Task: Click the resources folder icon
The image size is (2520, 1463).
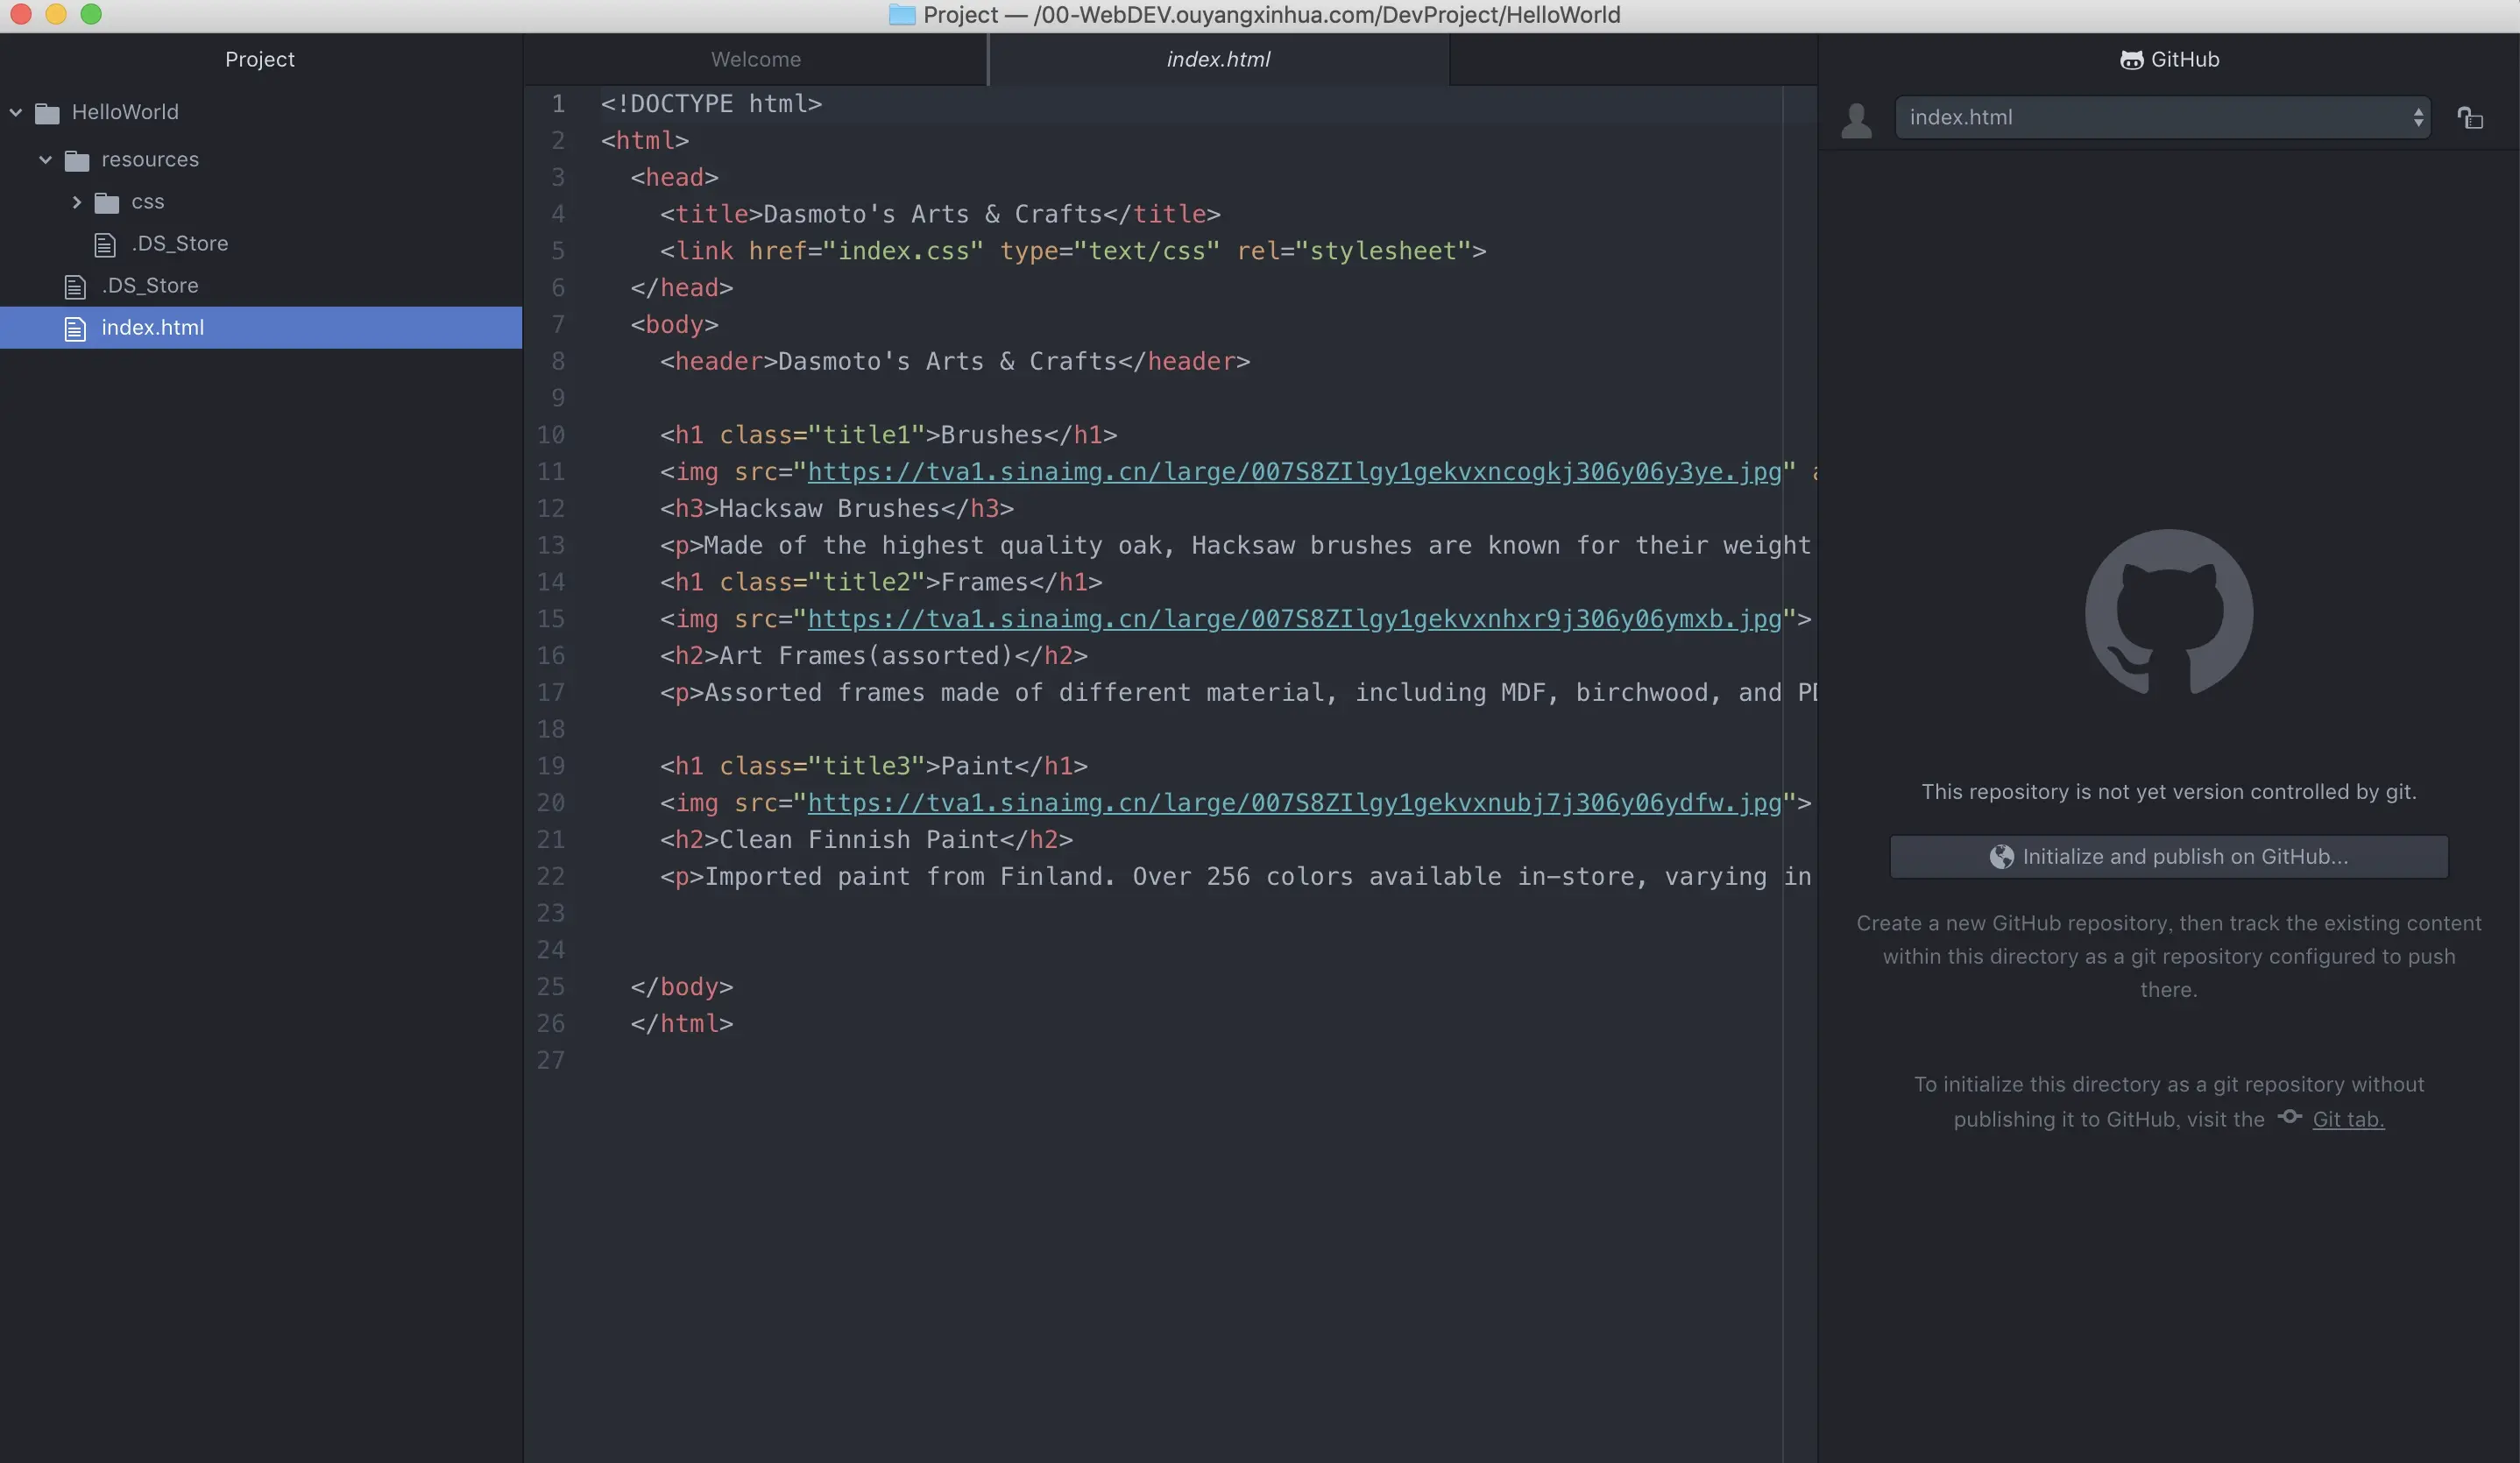Action: pos(77,160)
